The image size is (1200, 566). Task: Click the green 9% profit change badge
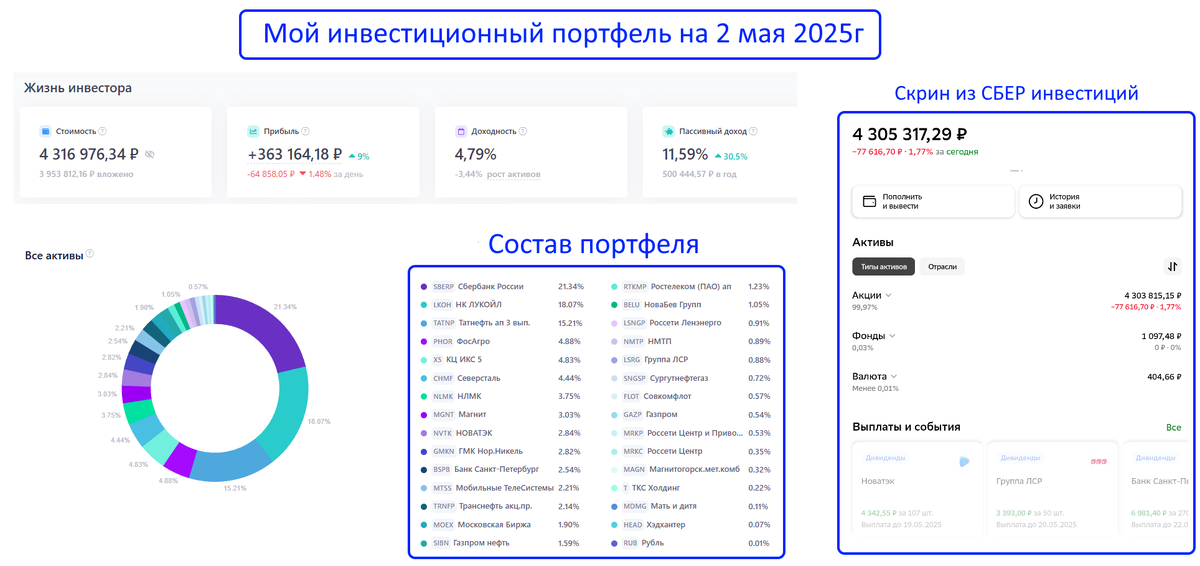[x=358, y=156]
